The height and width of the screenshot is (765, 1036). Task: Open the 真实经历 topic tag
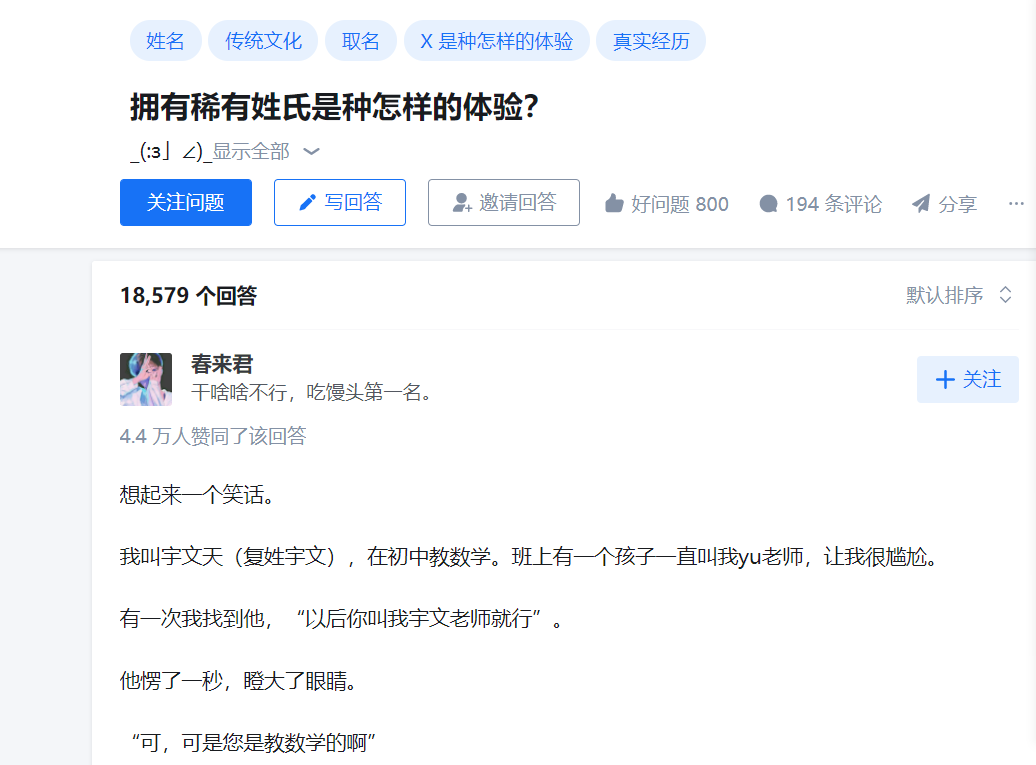coord(651,41)
